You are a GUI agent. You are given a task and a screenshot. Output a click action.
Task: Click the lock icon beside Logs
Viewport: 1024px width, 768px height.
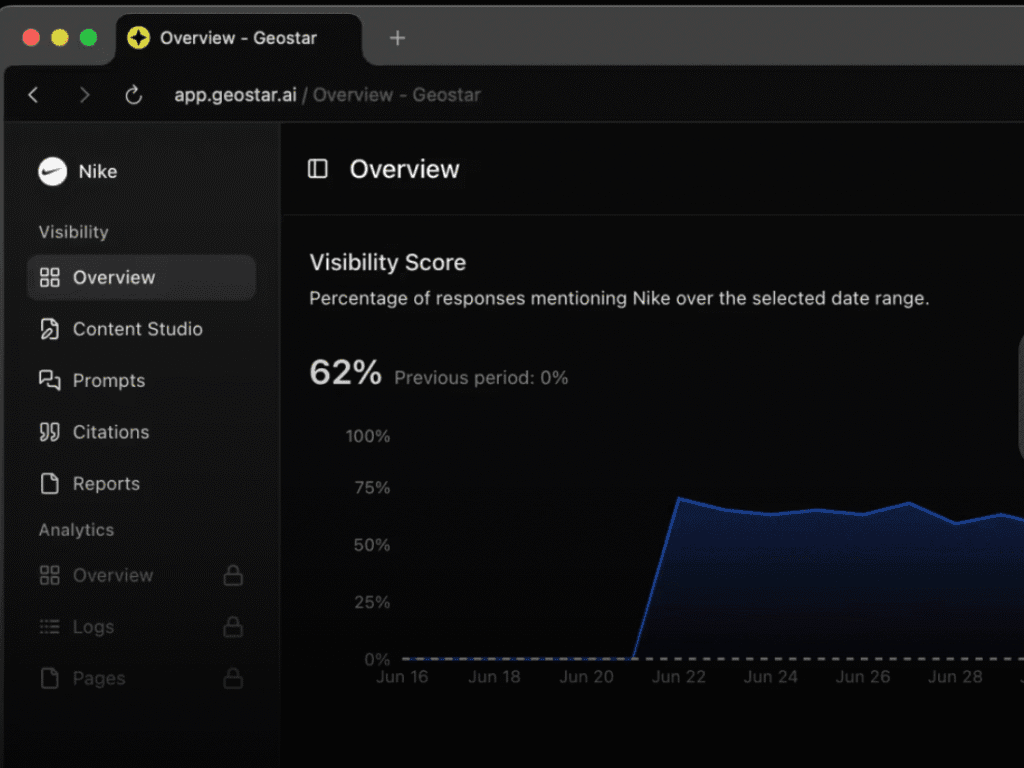(233, 627)
